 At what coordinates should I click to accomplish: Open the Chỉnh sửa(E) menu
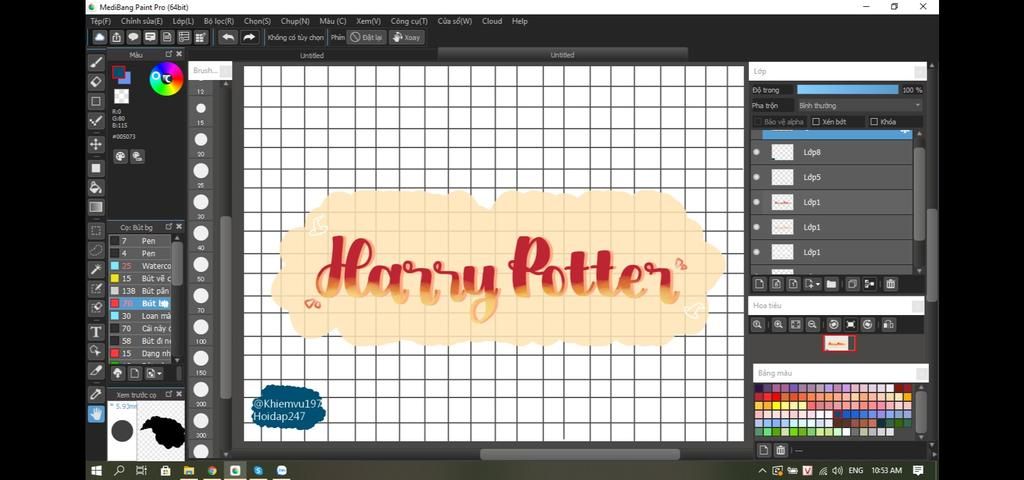click(142, 22)
